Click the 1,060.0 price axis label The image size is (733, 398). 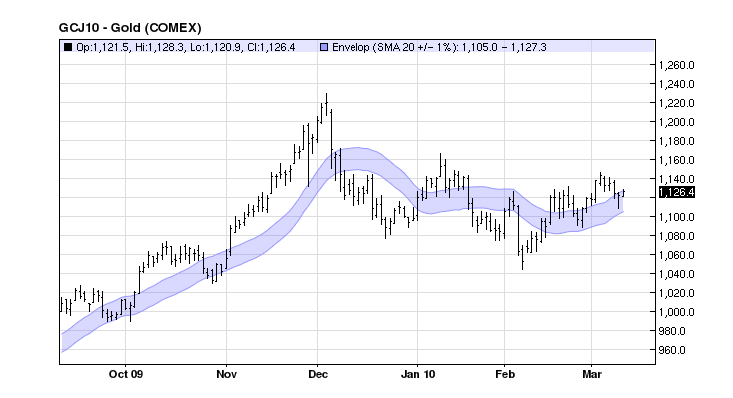click(676, 255)
